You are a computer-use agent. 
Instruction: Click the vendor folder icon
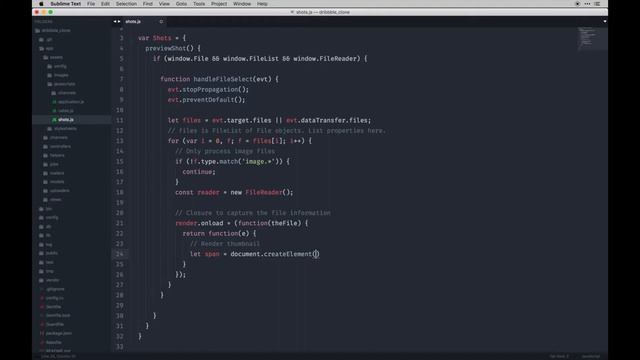click(41, 280)
